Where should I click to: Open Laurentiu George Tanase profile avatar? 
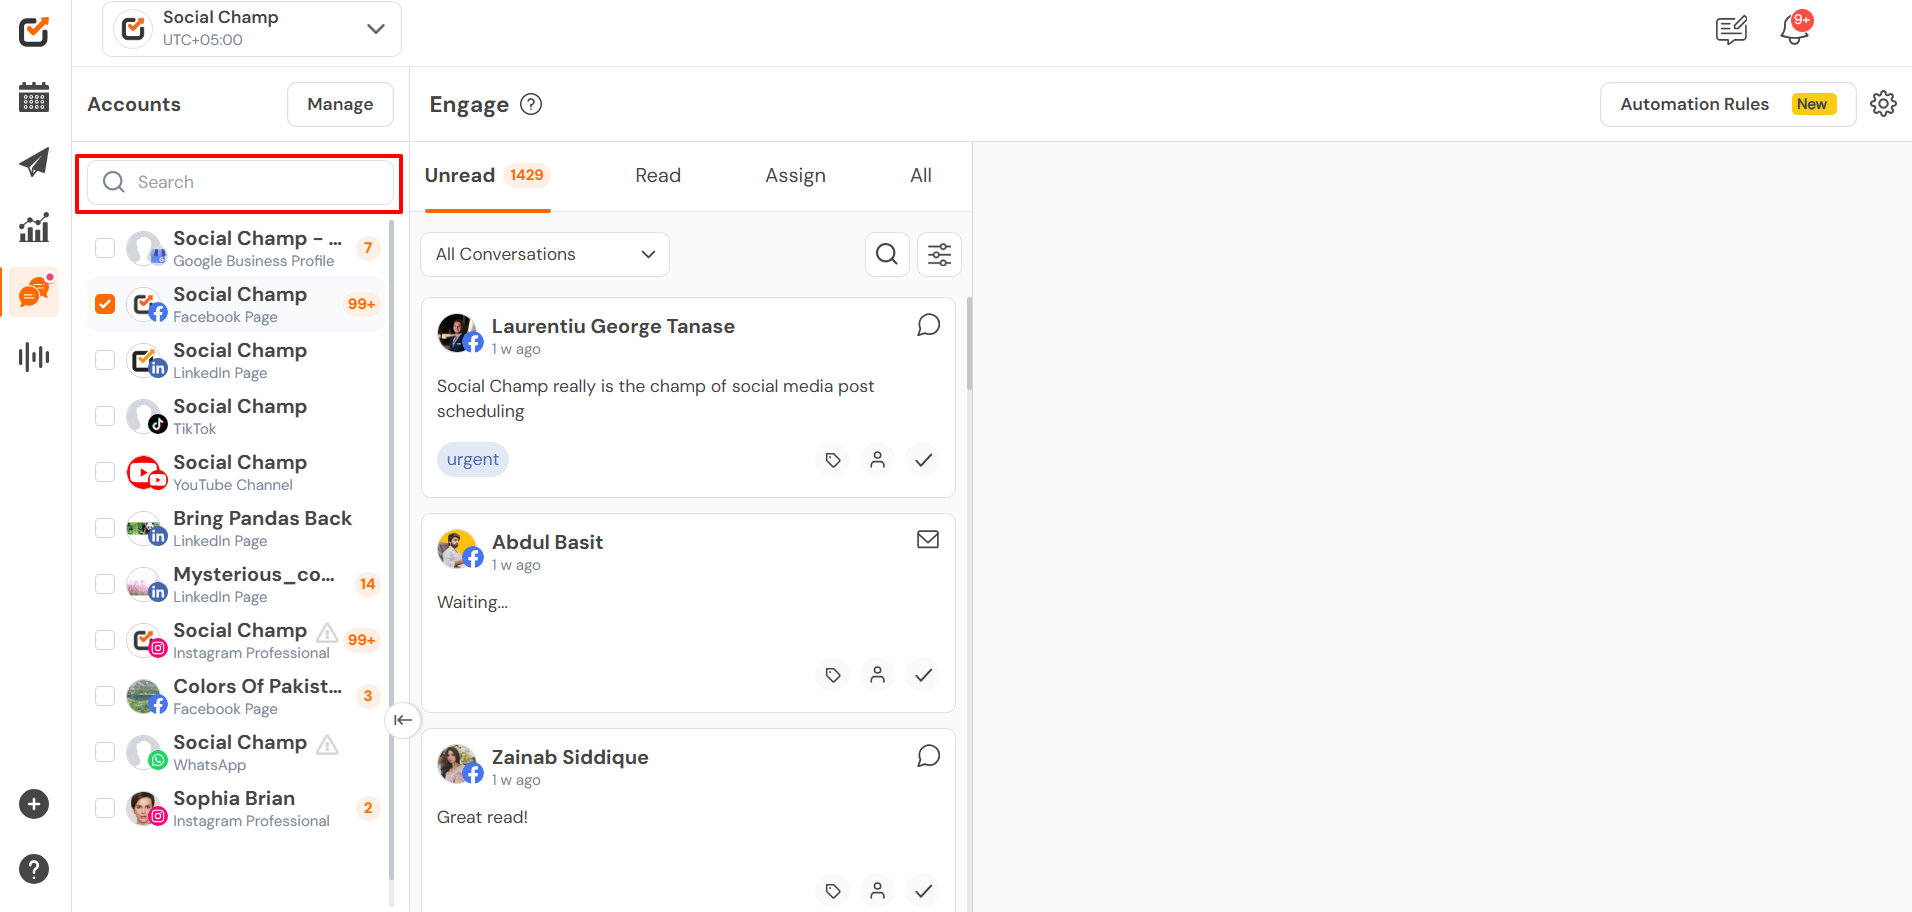pos(458,333)
